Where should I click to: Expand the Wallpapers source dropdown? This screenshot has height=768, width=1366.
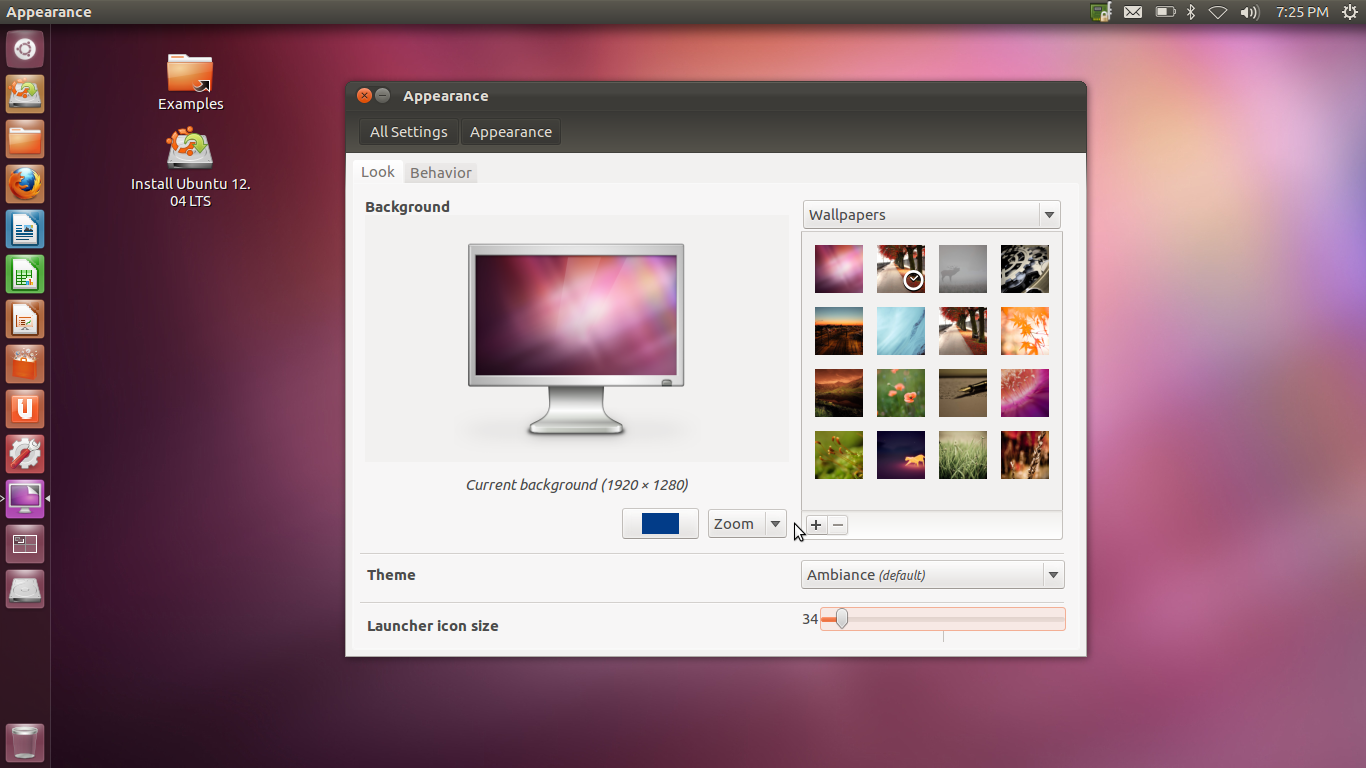pyautogui.click(x=931, y=215)
